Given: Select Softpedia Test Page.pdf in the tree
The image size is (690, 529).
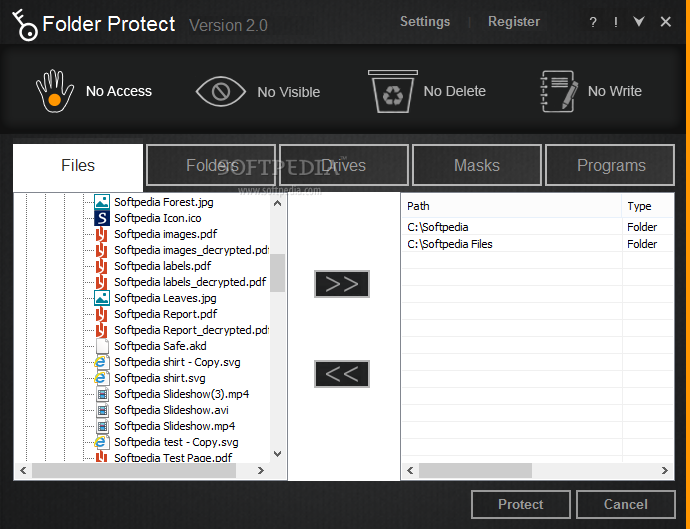Looking at the screenshot, I should click(173, 457).
